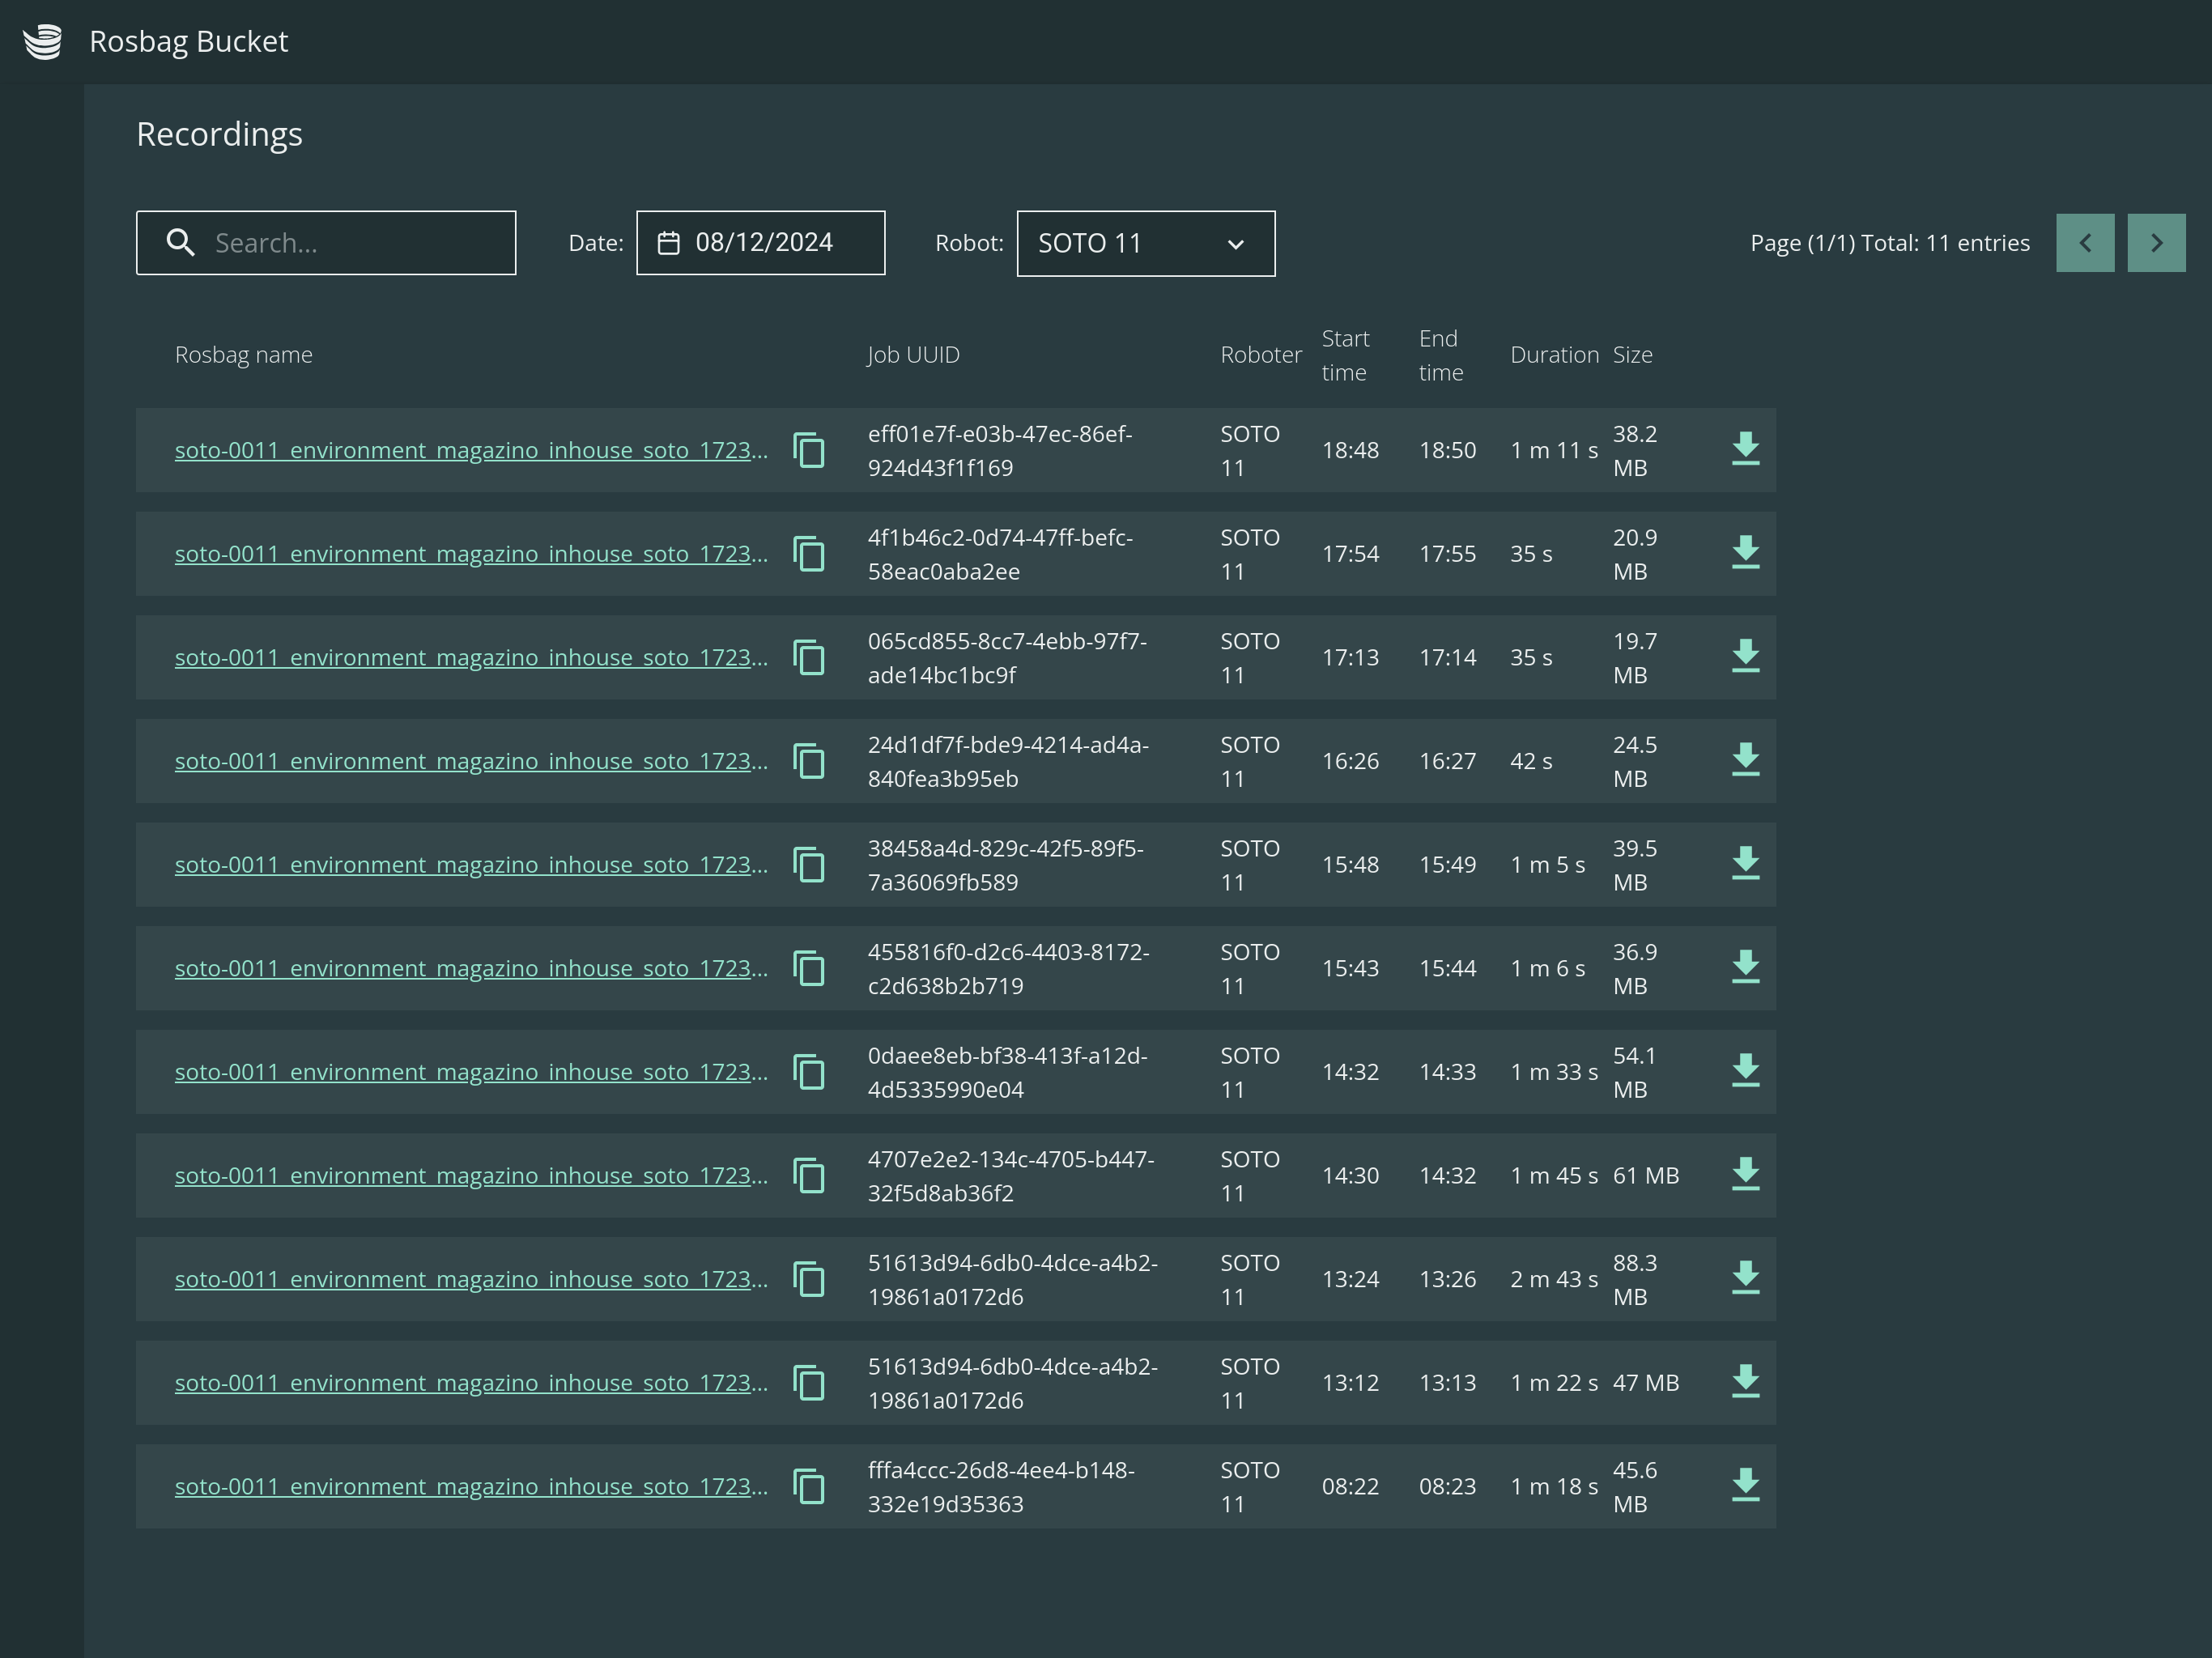Go to the next page of recordings
Image resolution: width=2212 pixels, height=1658 pixels.
2155,243
